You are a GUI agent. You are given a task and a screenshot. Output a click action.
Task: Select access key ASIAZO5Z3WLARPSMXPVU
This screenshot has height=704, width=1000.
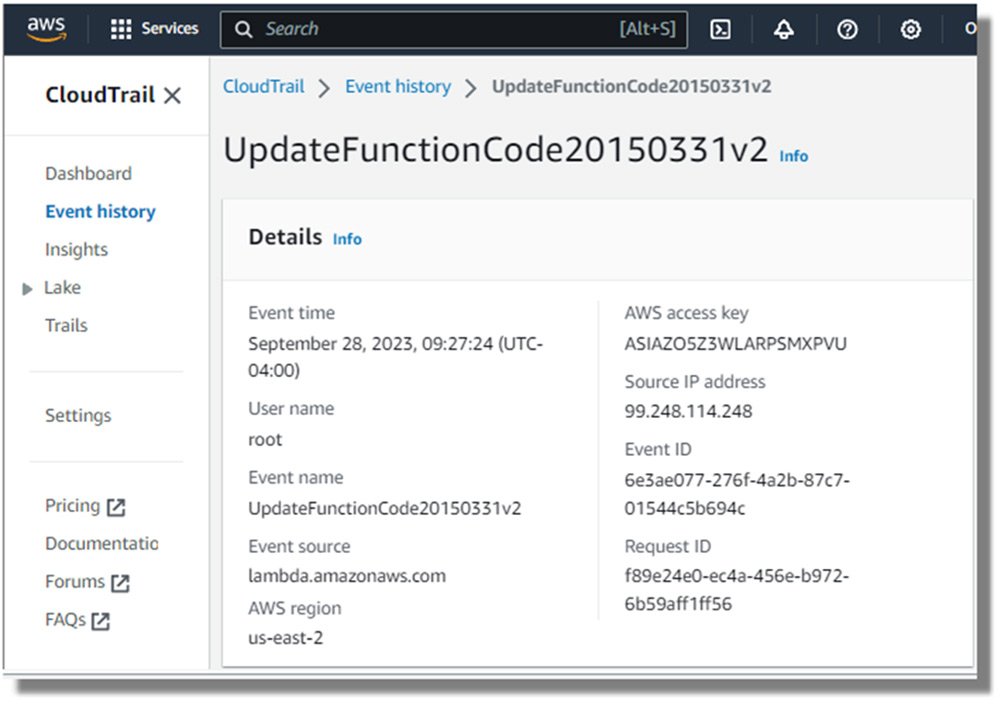coord(735,344)
